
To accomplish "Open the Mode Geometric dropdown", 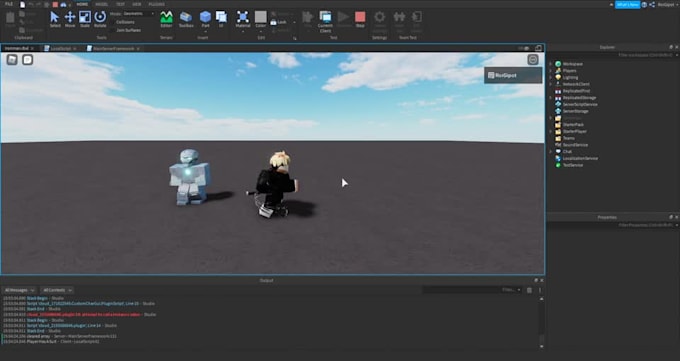I will pos(139,14).
